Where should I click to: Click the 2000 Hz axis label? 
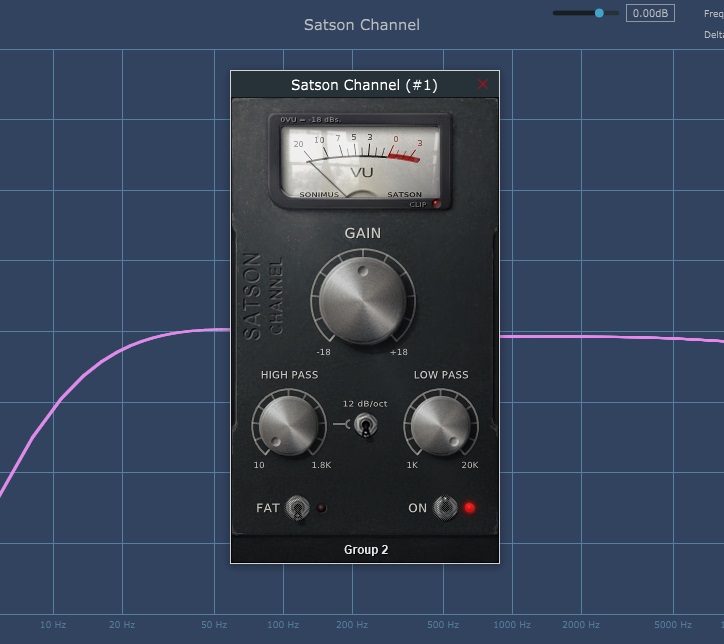tap(581, 625)
